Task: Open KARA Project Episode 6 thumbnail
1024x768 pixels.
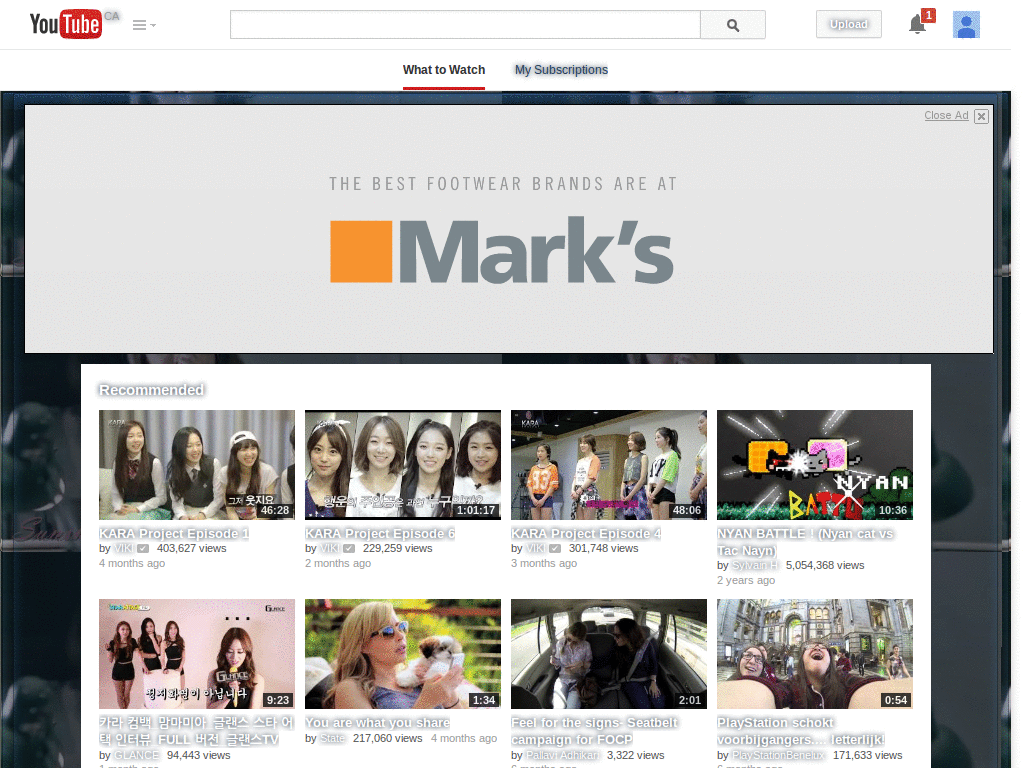Action: click(x=403, y=465)
